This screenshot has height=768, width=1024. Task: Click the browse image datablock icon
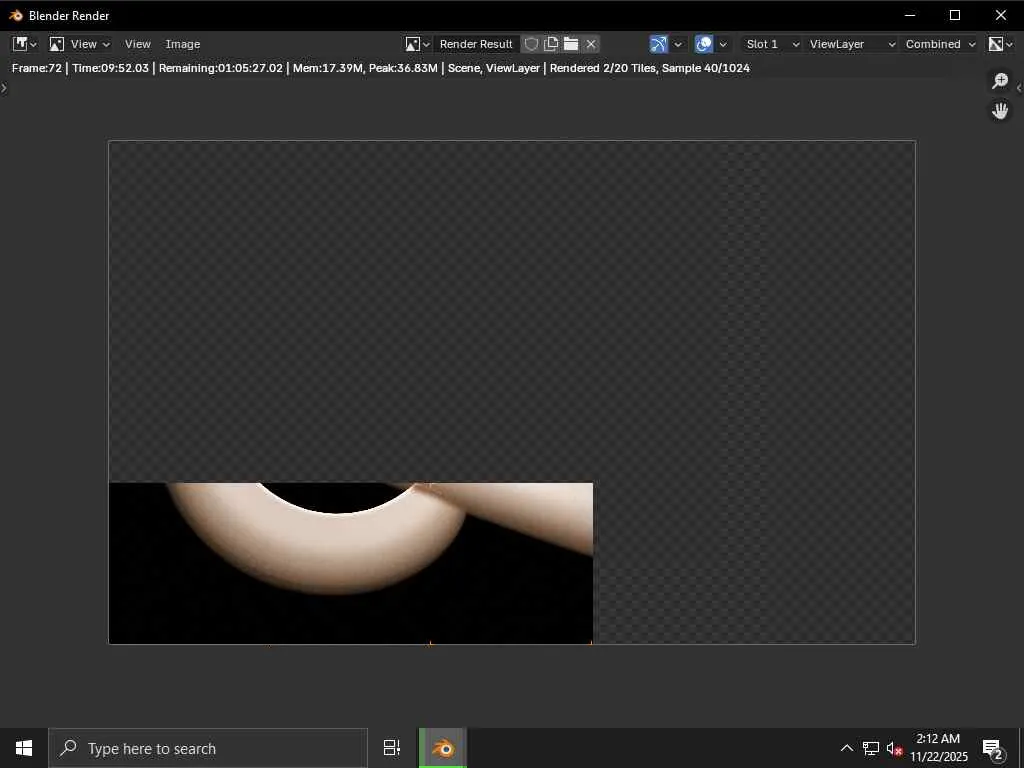(417, 44)
